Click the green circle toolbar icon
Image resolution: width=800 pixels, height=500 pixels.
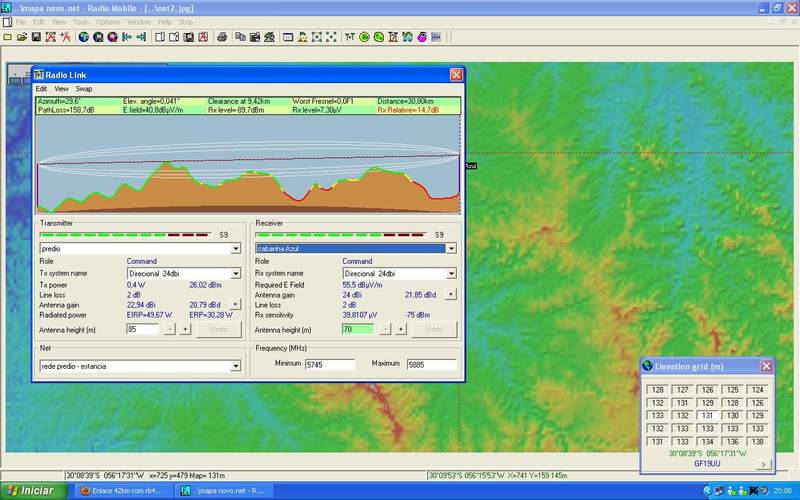(365, 37)
